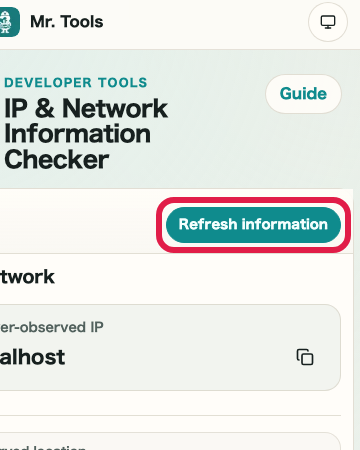360x450 pixels.
Task: Open the Guide button
Action: (303, 94)
